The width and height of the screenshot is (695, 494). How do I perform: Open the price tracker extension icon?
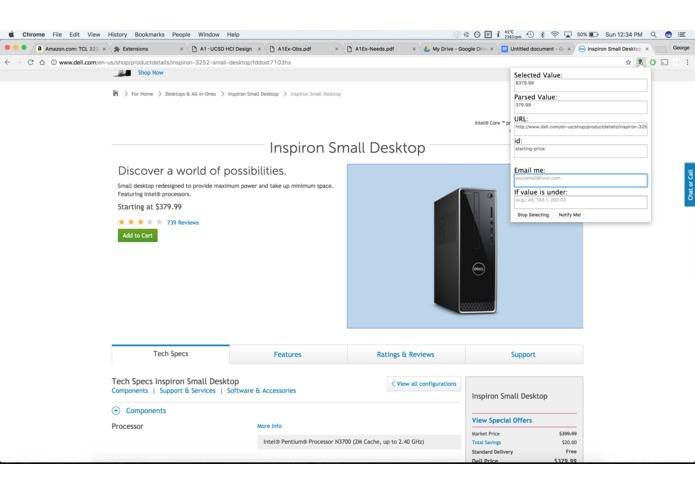click(x=640, y=62)
